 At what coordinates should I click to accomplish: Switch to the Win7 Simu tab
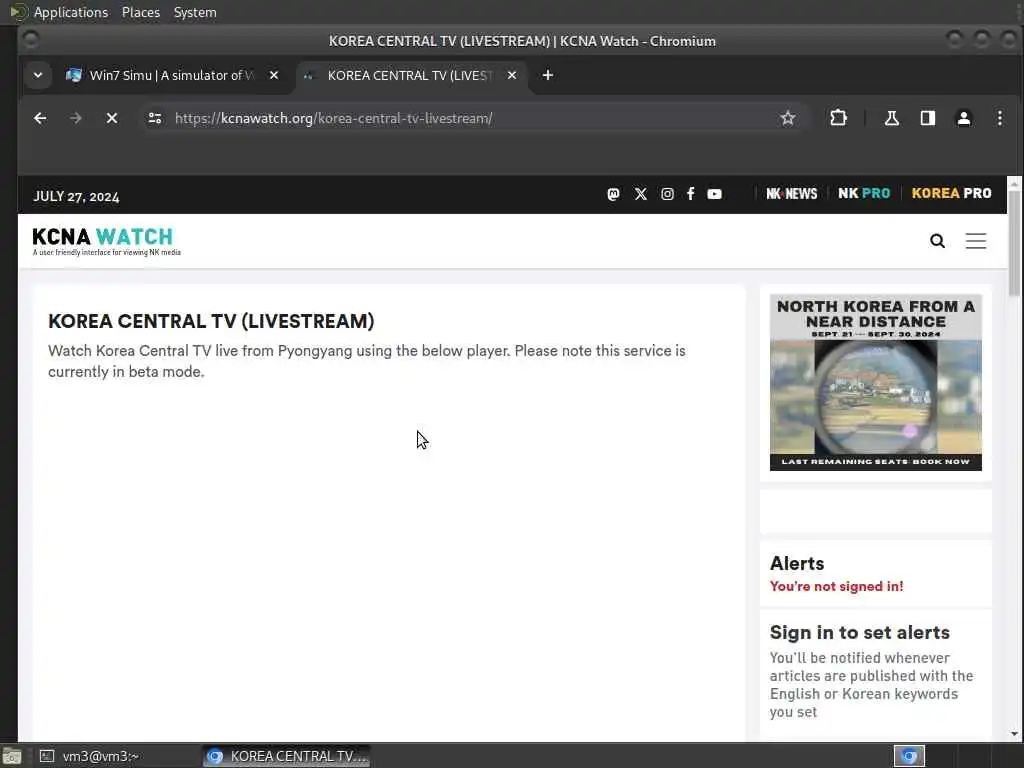(x=172, y=75)
